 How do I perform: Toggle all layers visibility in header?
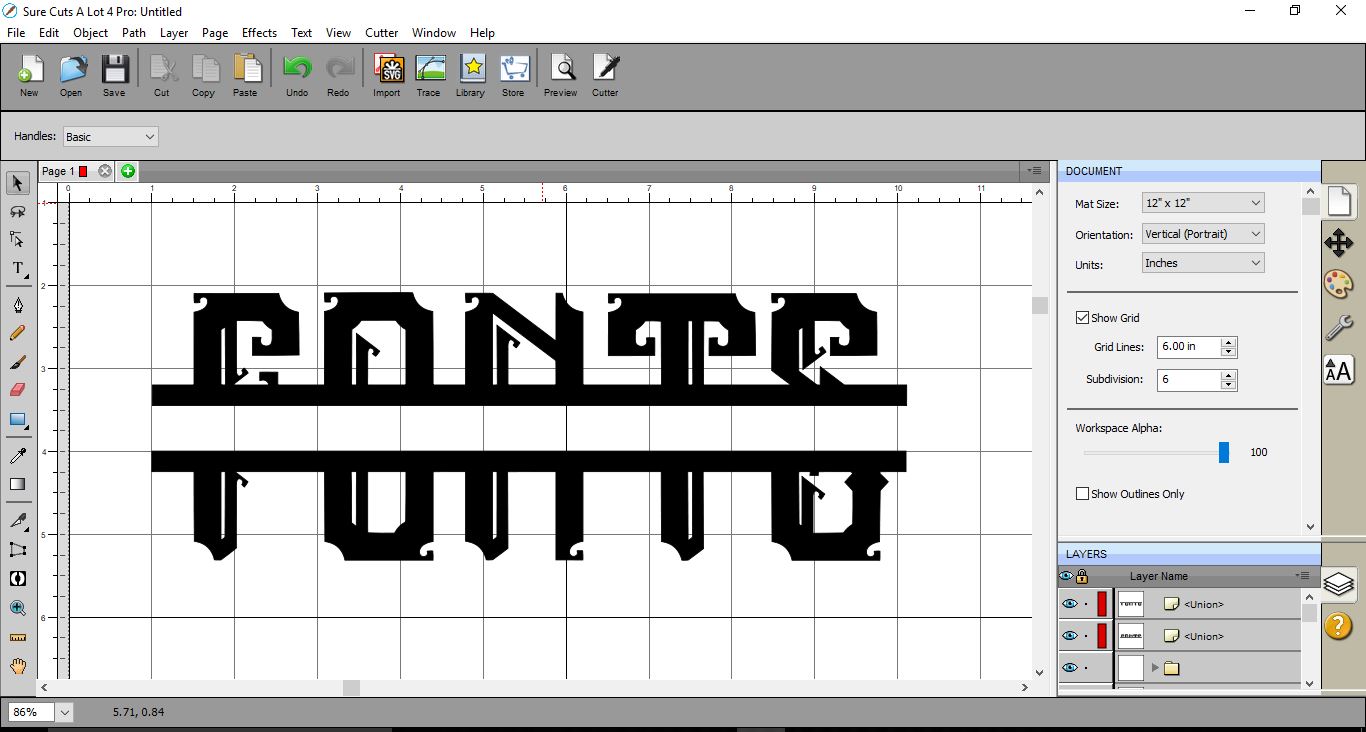[1066, 576]
